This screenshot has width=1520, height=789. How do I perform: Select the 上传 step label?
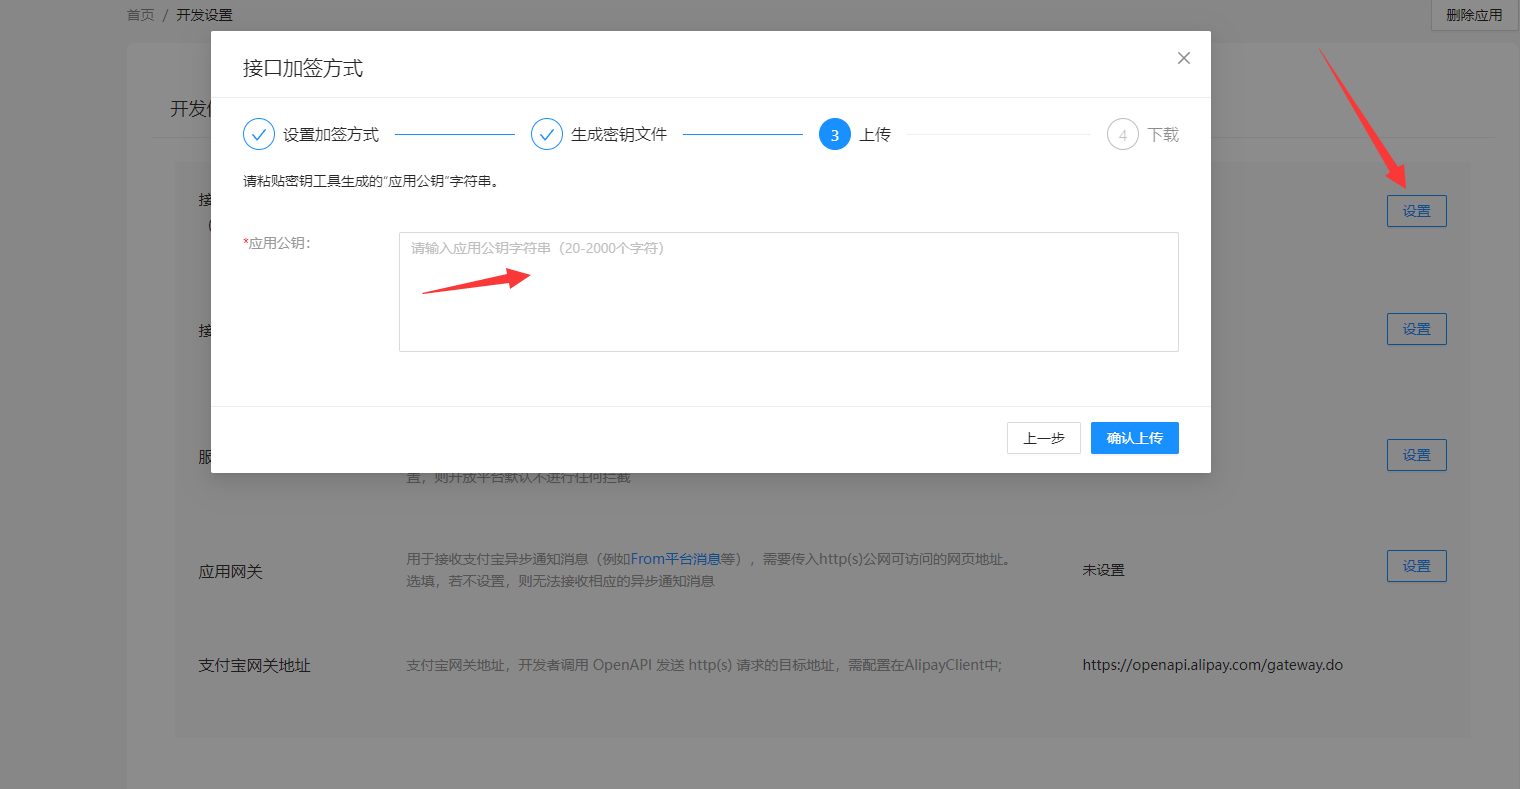tap(875, 134)
